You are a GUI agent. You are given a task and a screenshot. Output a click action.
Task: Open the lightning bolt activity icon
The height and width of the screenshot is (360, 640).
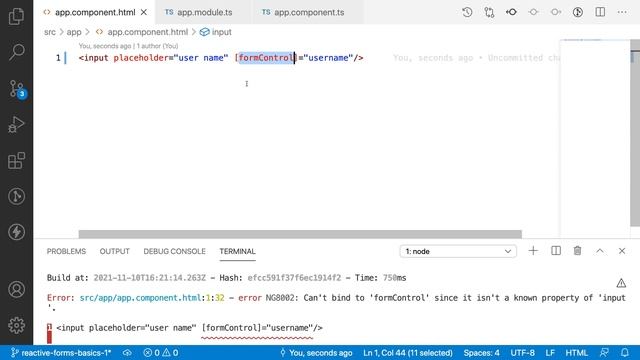point(16,232)
